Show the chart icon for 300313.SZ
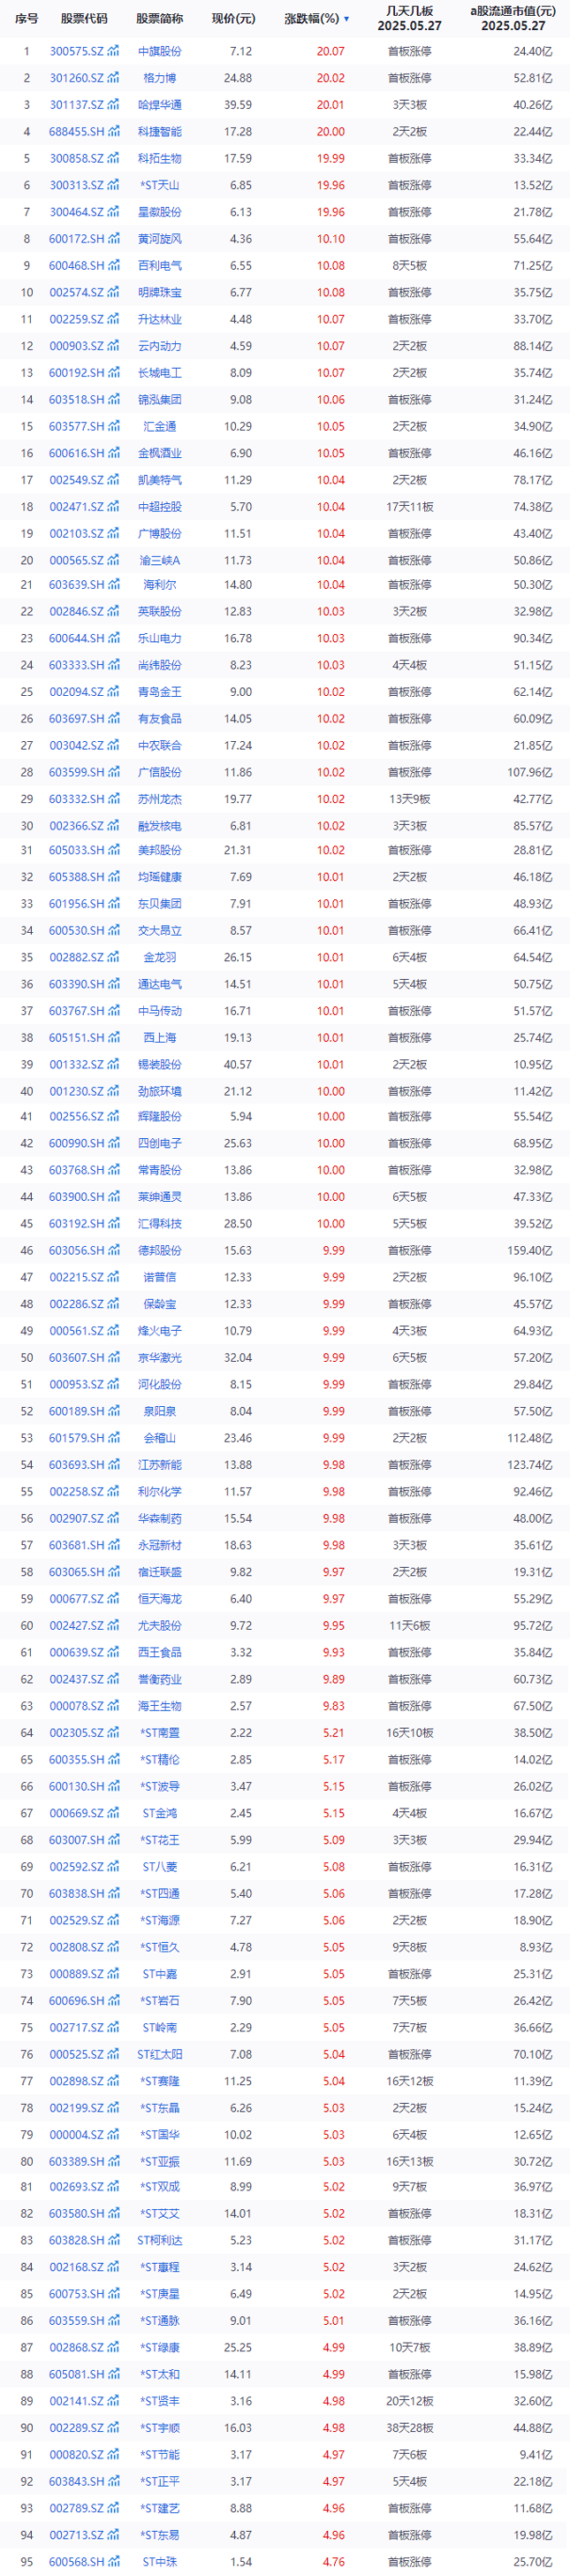The width and height of the screenshot is (570, 2576). [x=113, y=185]
